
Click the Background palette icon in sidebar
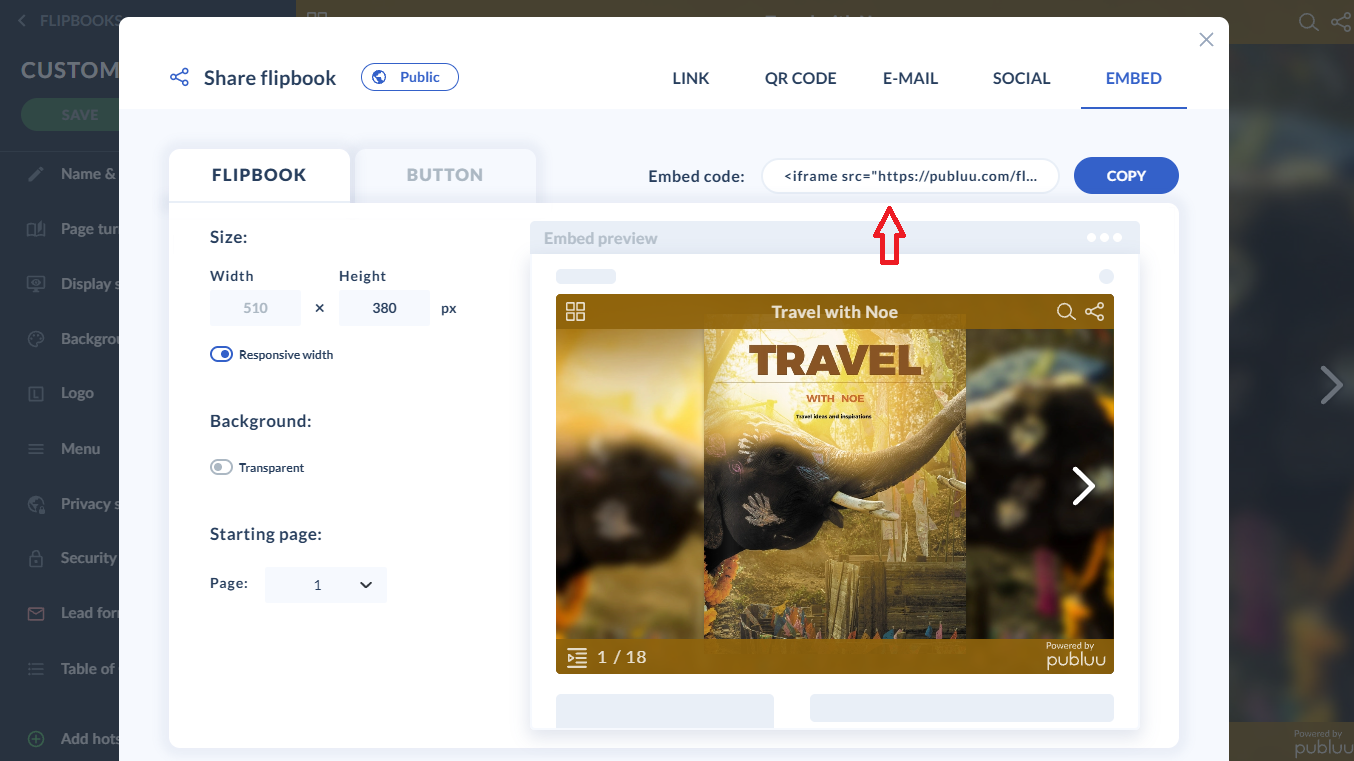click(36, 339)
